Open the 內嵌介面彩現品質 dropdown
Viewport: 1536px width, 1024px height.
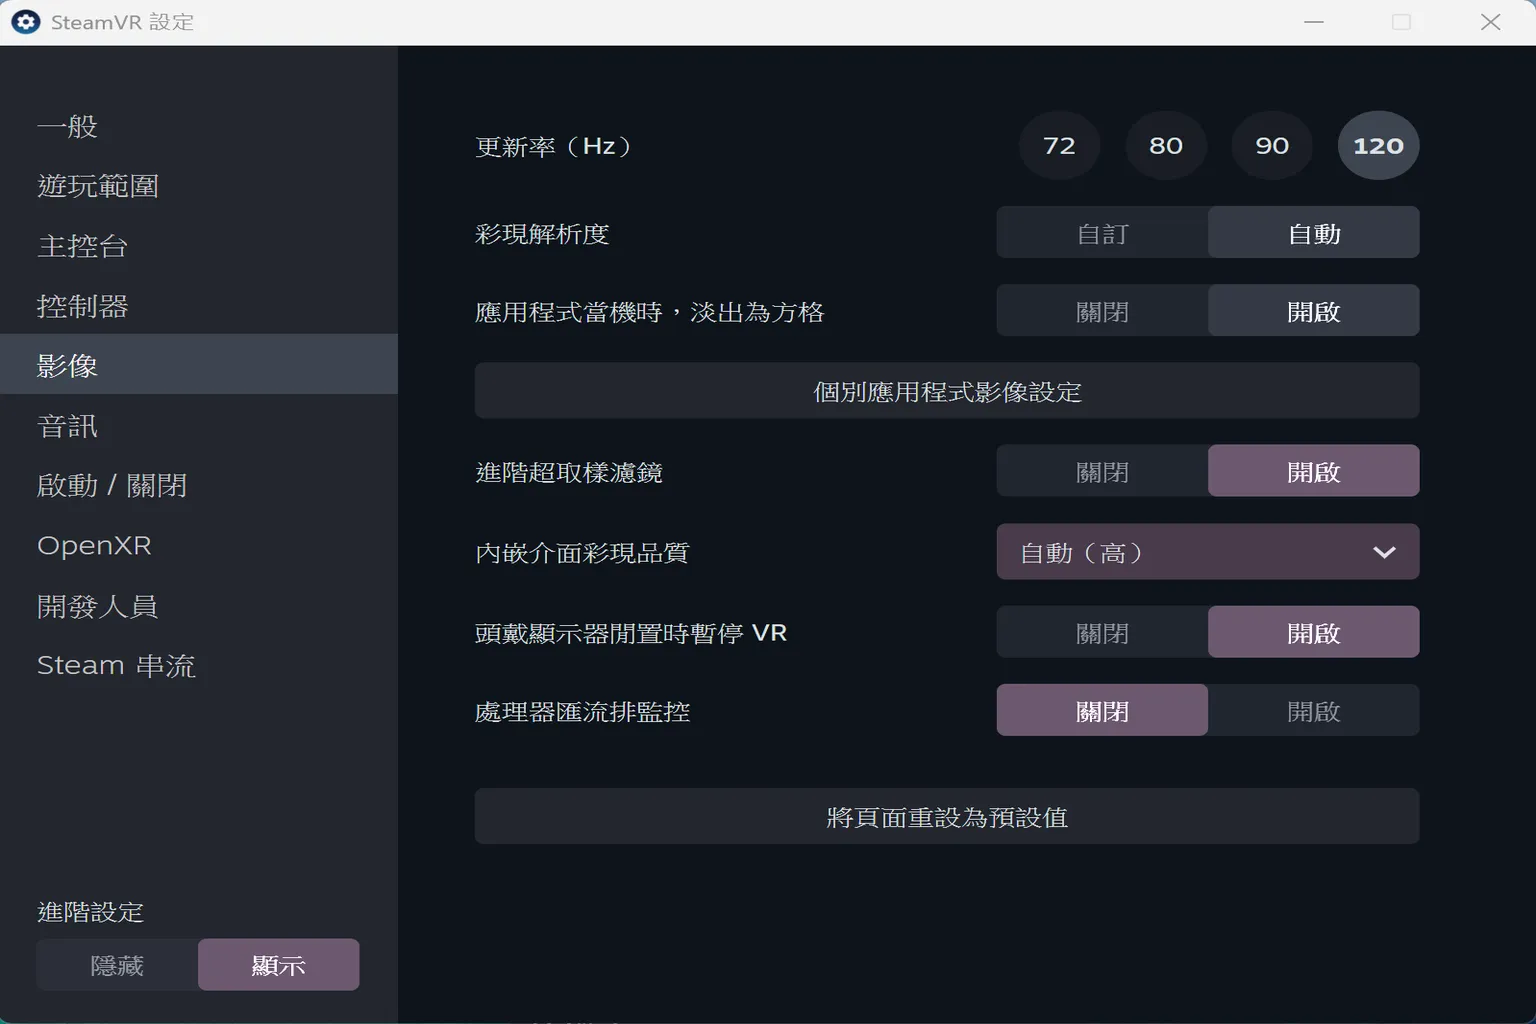pyautogui.click(x=1207, y=551)
